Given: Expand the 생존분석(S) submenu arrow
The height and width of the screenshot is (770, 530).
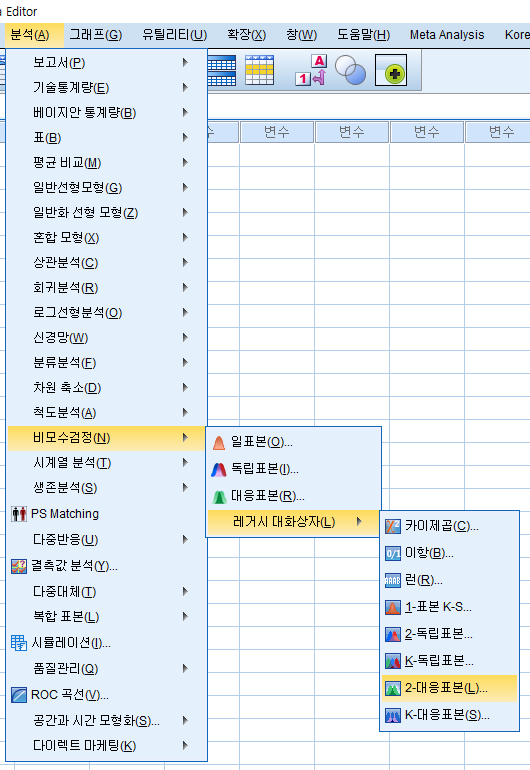Looking at the screenshot, I should click(185, 488).
